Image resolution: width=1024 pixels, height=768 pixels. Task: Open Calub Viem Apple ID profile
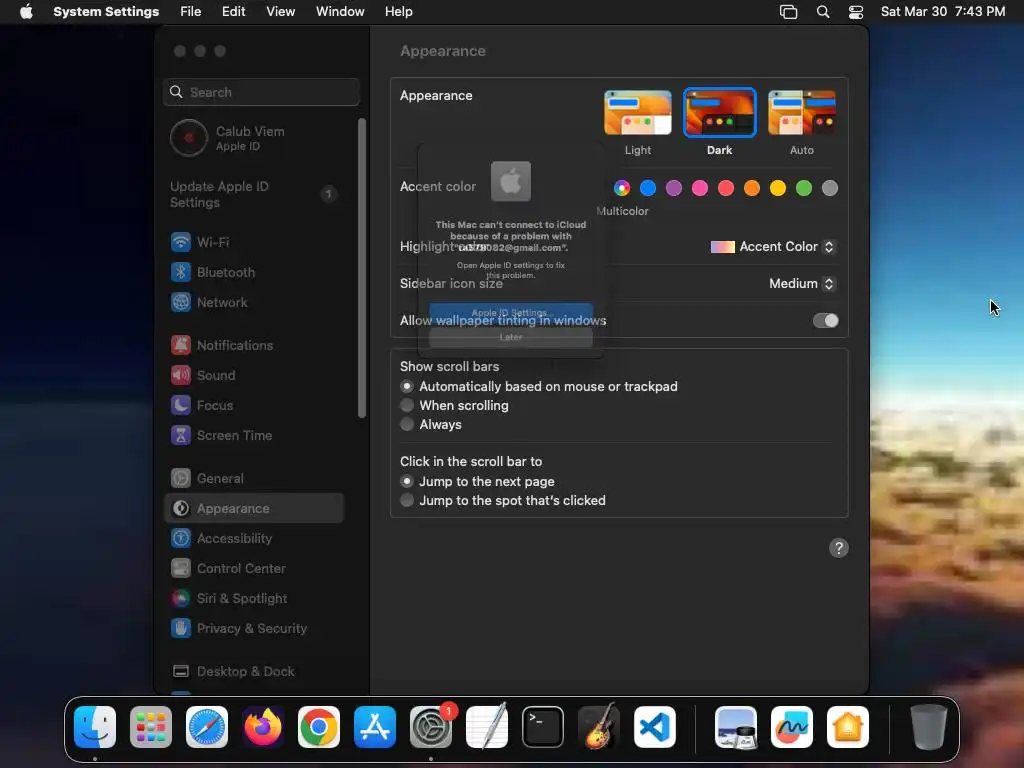point(255,138)
